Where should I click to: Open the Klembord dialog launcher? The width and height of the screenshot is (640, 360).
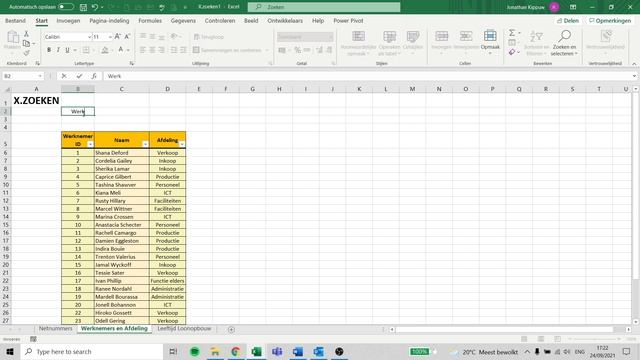(x=37, y=64)
